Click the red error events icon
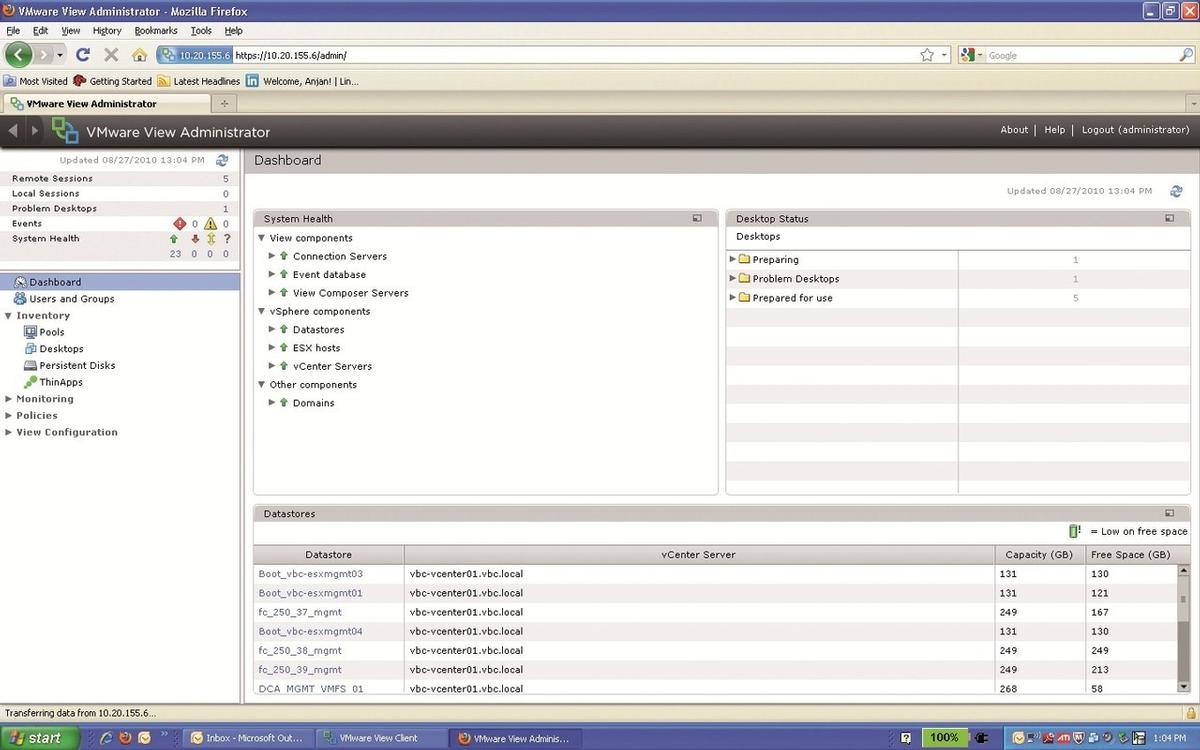 (x=180, y=224)
